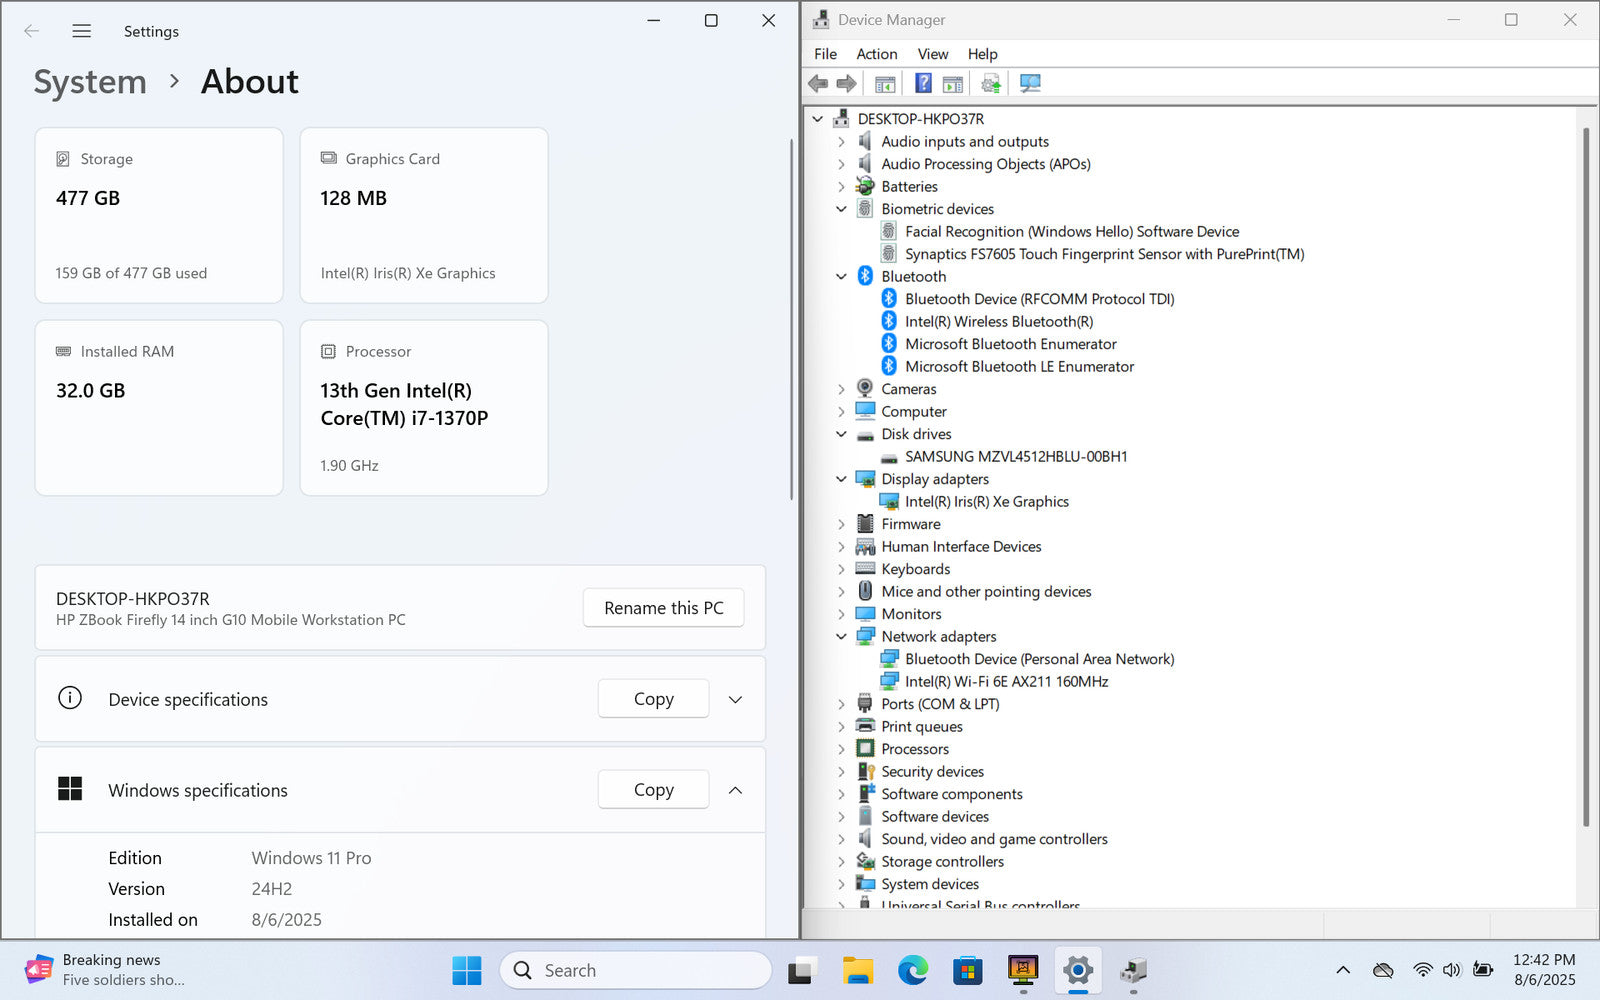Open Microsoft Store from the taskbar

(x=968, y=970)
